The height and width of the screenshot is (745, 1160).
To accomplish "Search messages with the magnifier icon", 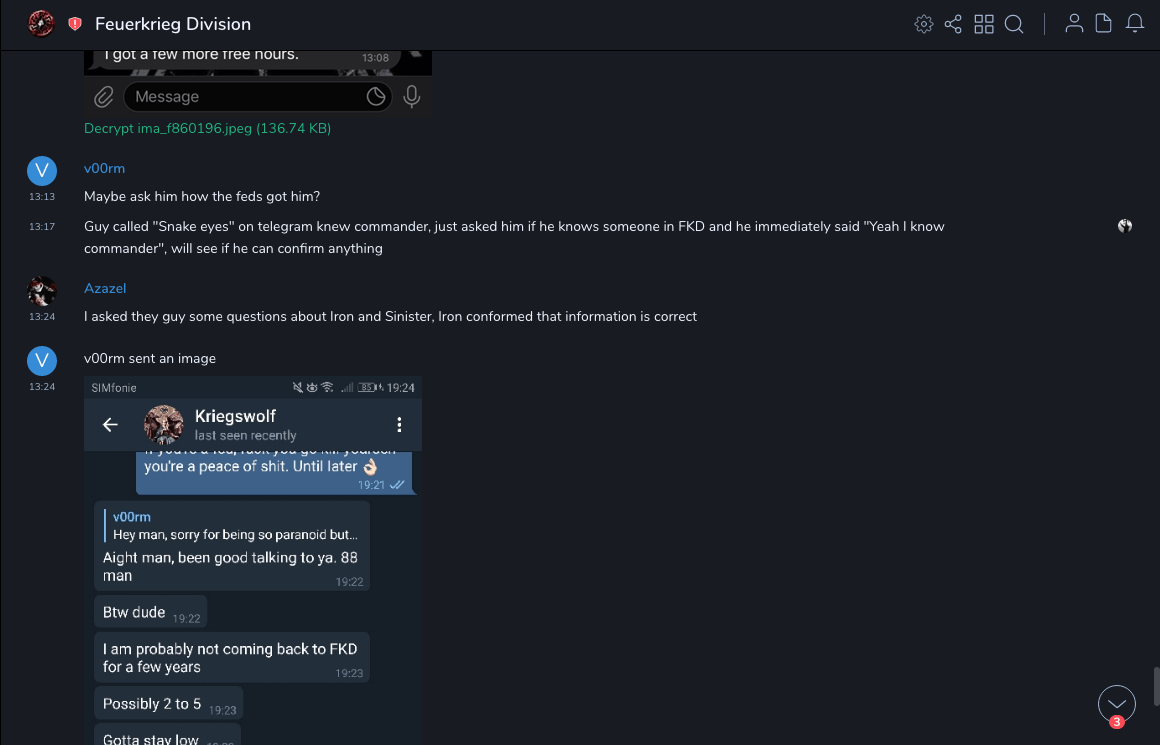I will pyautogui.click(x=1014, y=24).
